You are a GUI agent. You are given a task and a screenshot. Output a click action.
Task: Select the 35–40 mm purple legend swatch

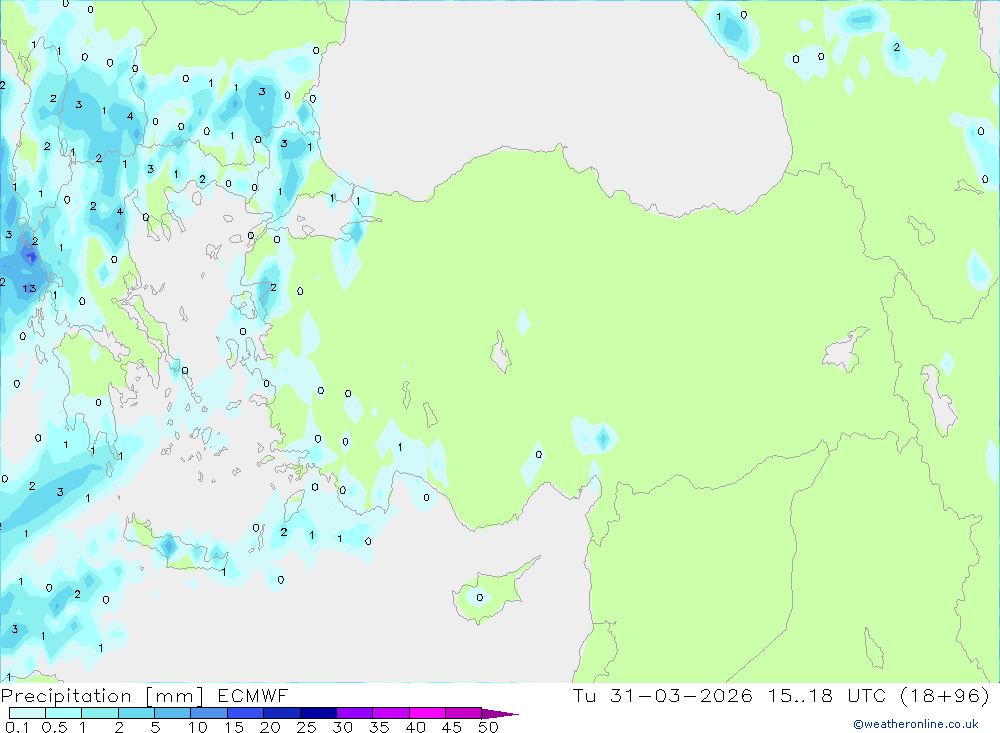point(390,713)
